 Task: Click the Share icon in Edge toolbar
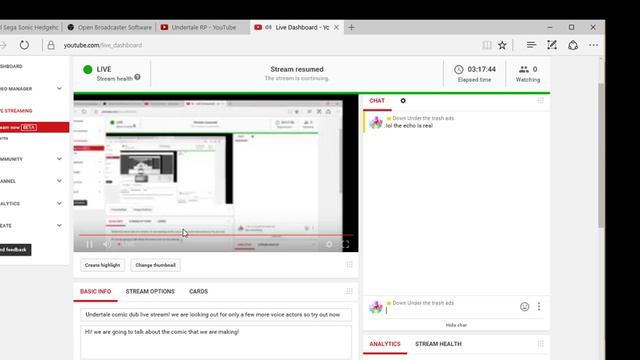(573, 45)
